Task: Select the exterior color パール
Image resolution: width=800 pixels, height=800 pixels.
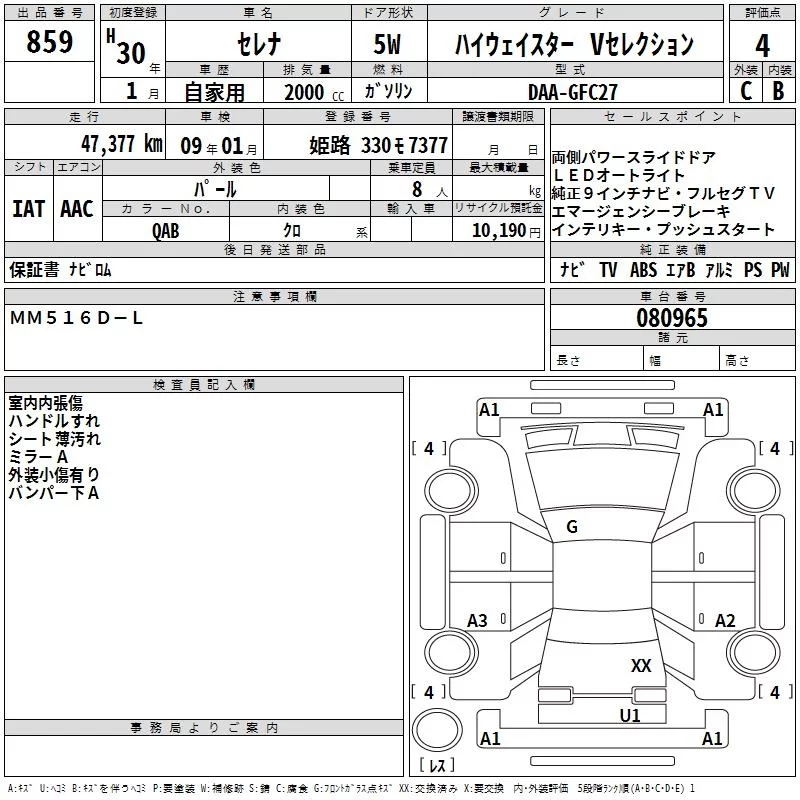Action: 215,189
